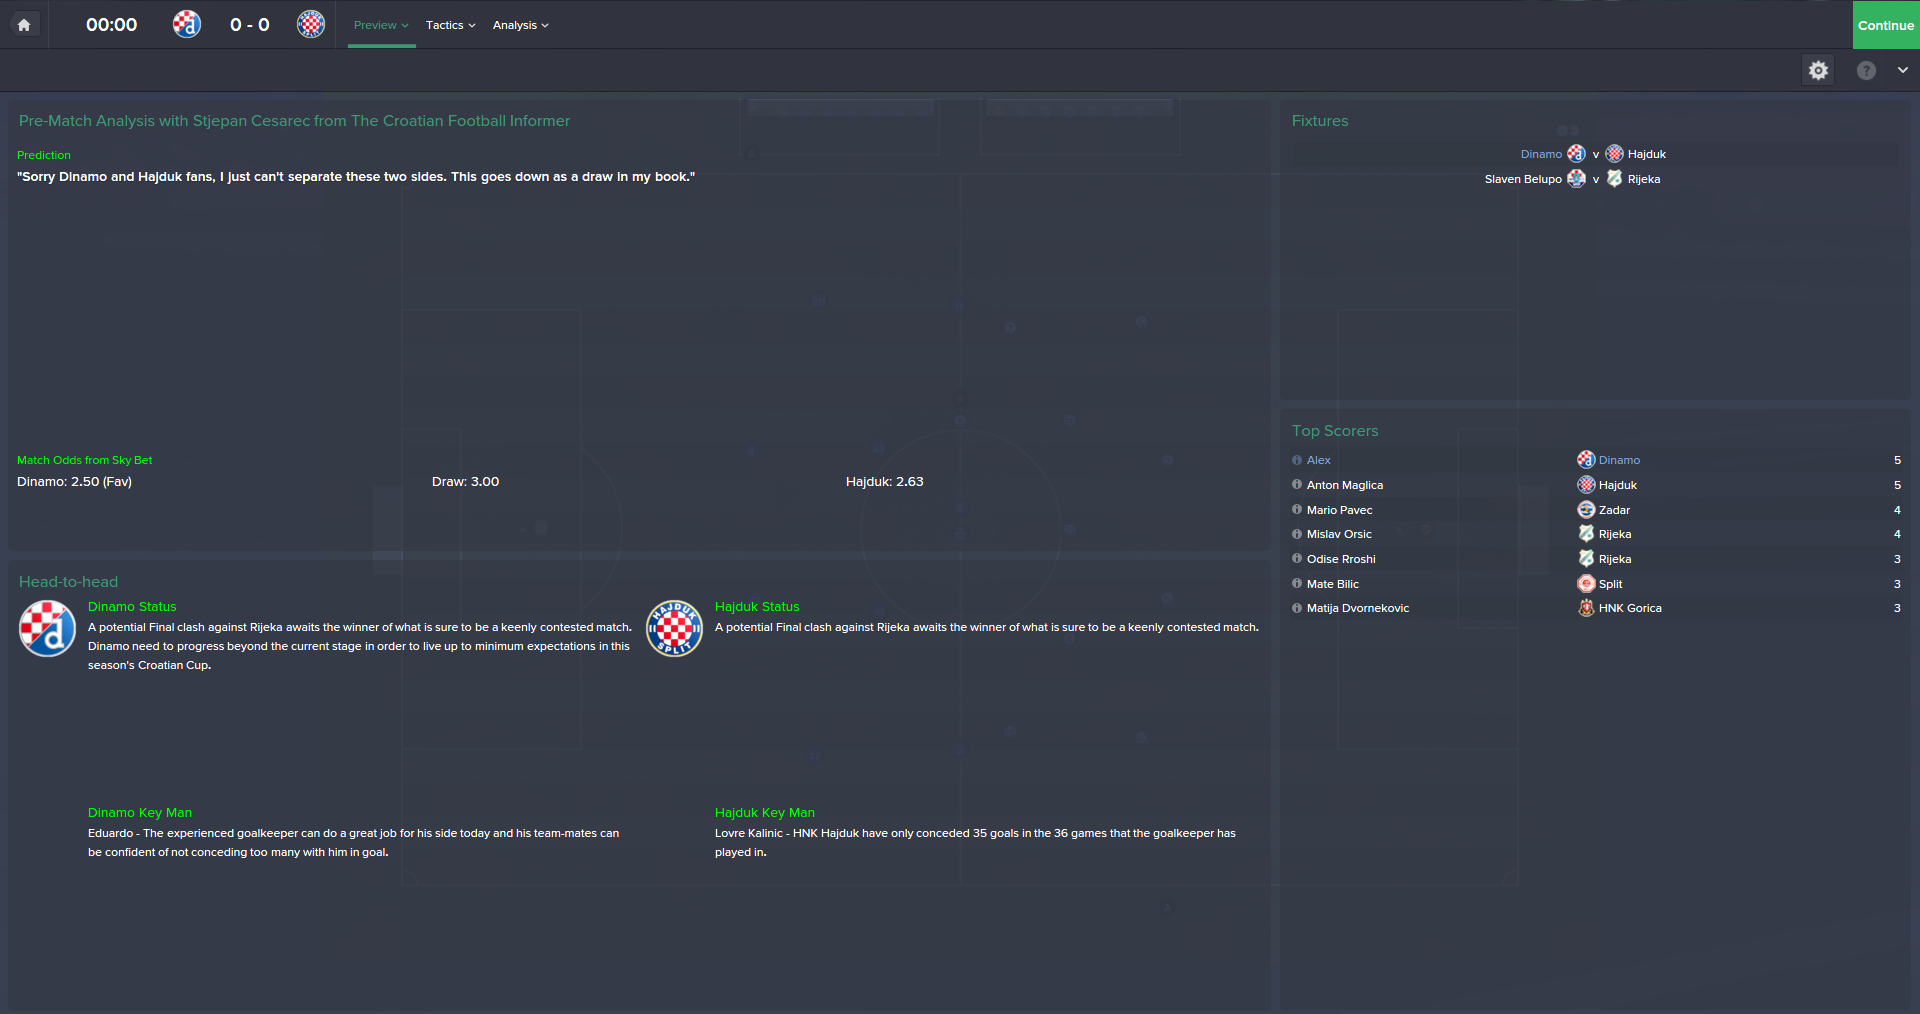Expand the Preview dropdown menu

point(381,25)
